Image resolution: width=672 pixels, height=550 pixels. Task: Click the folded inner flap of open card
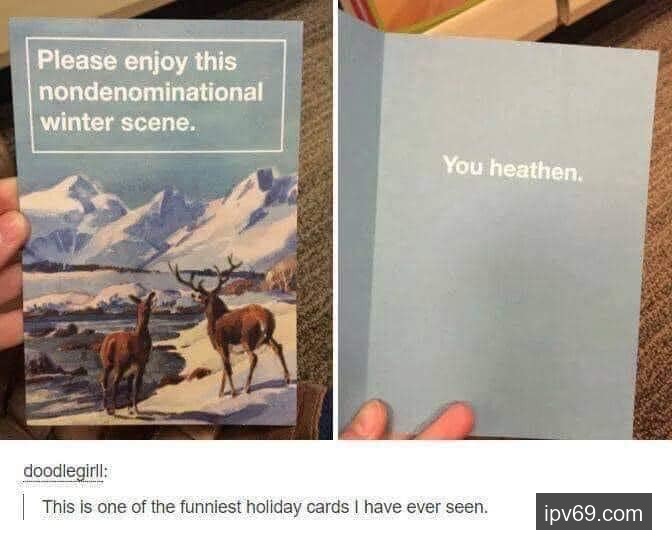tap(359, 223)
